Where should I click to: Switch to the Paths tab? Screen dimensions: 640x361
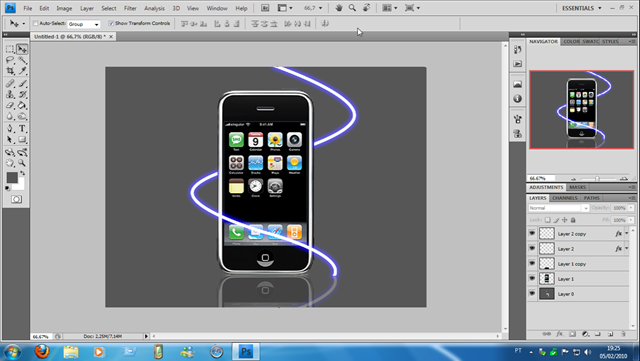[591, 198]
